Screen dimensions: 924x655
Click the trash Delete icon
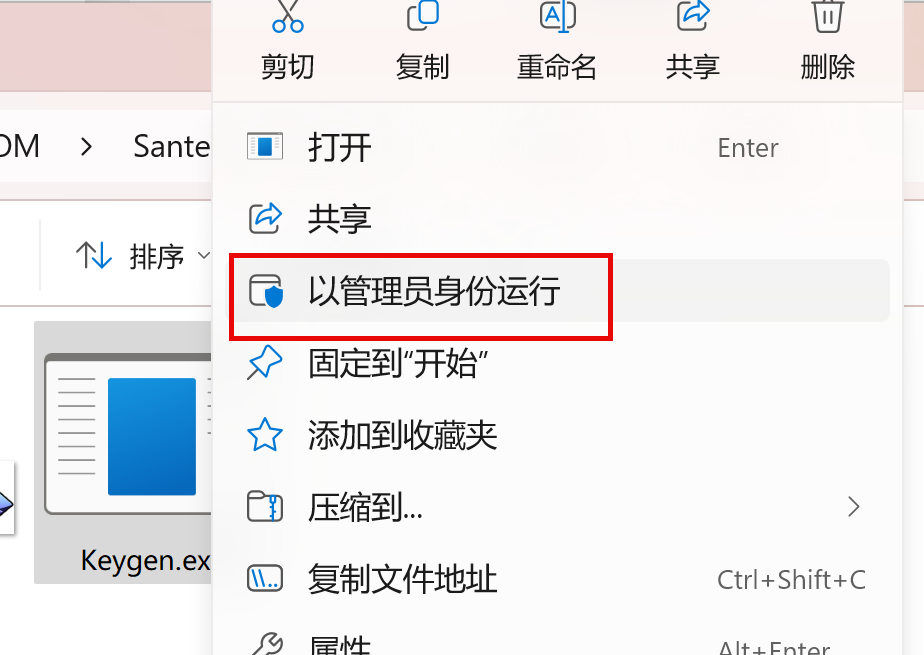click(827, 16)
